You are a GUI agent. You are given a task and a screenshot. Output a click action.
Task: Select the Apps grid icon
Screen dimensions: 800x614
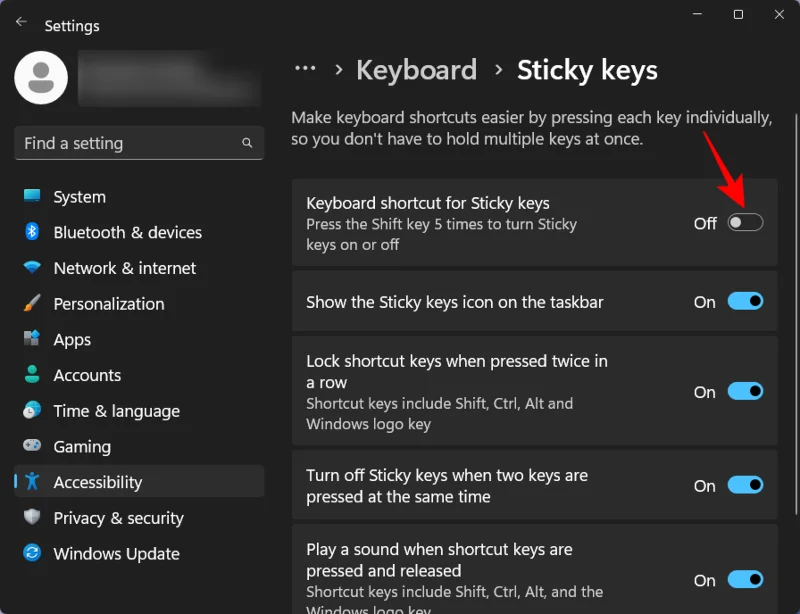pyautogui.click(x=34, y=339)
